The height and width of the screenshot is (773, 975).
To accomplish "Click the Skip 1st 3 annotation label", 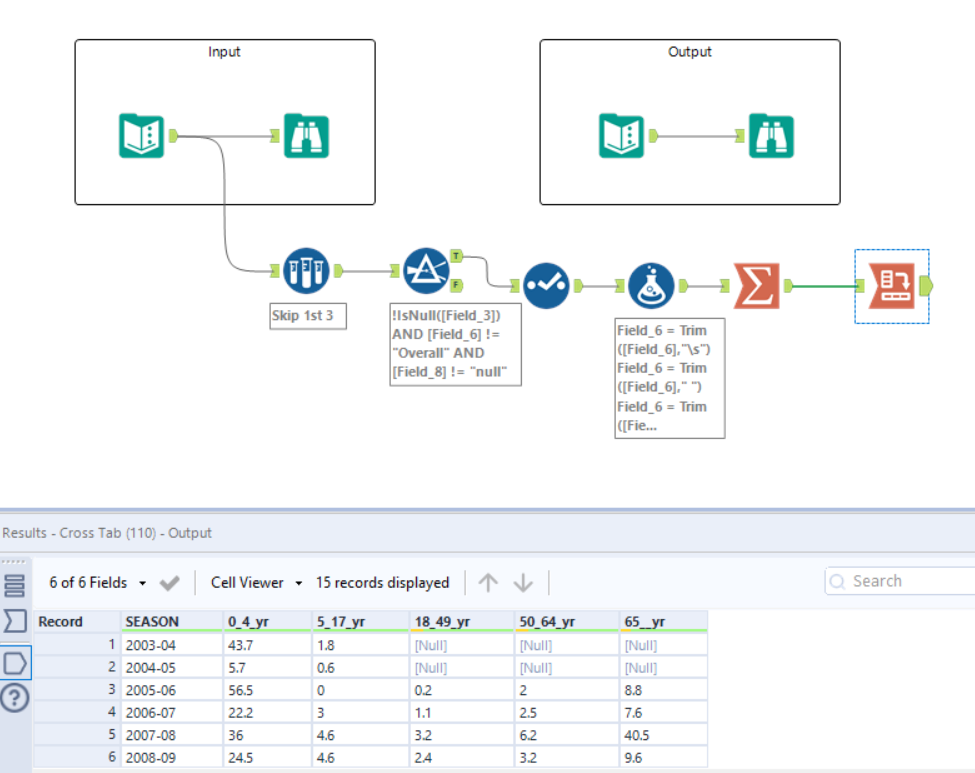I will (308, 316).
